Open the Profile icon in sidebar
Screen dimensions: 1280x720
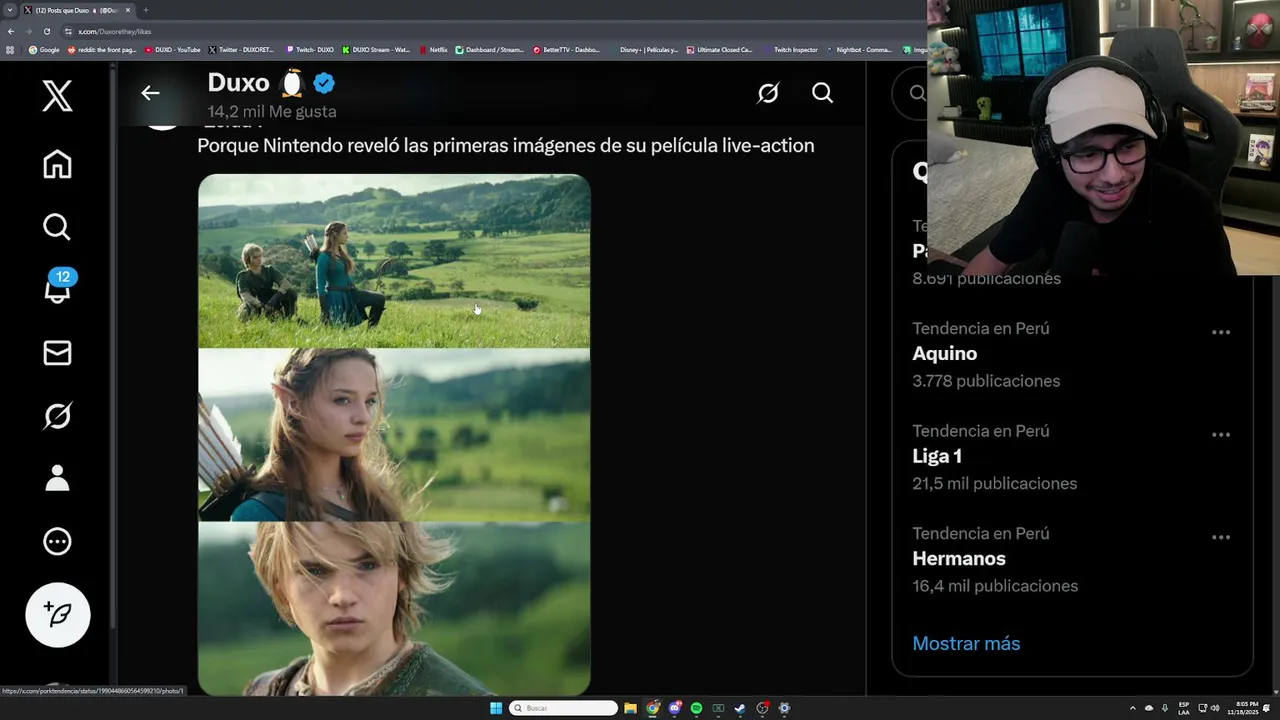57,478
